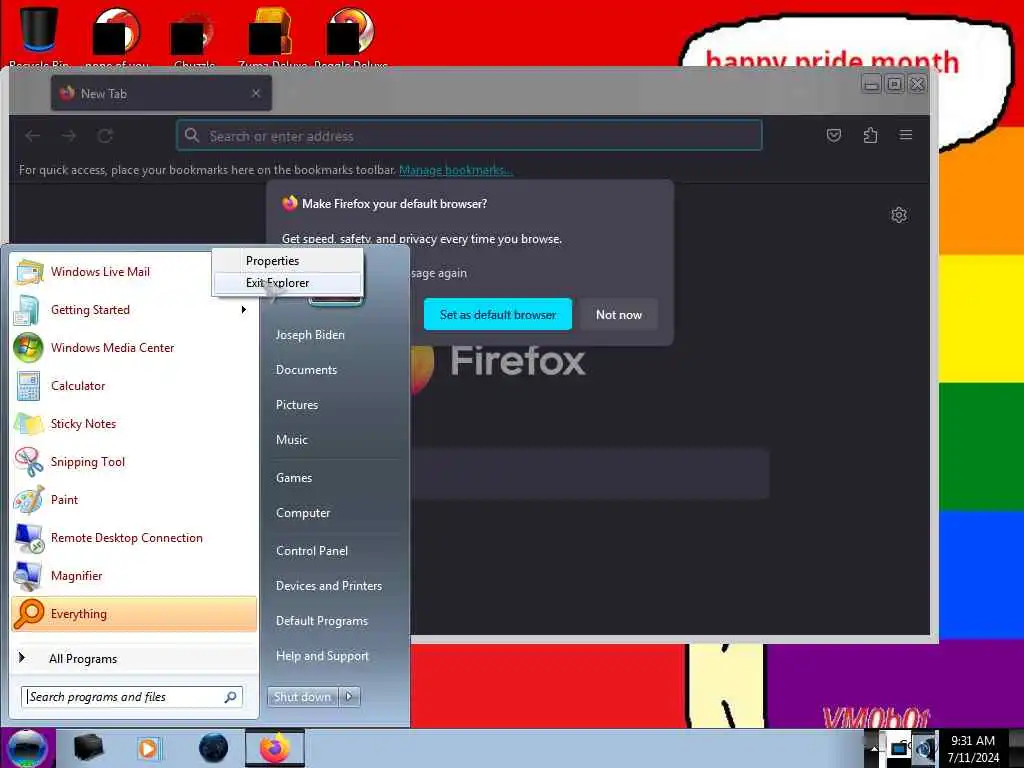Open Windows Media Center
The width and height of the screenshot is (1024, 768).
pos(134,347)
